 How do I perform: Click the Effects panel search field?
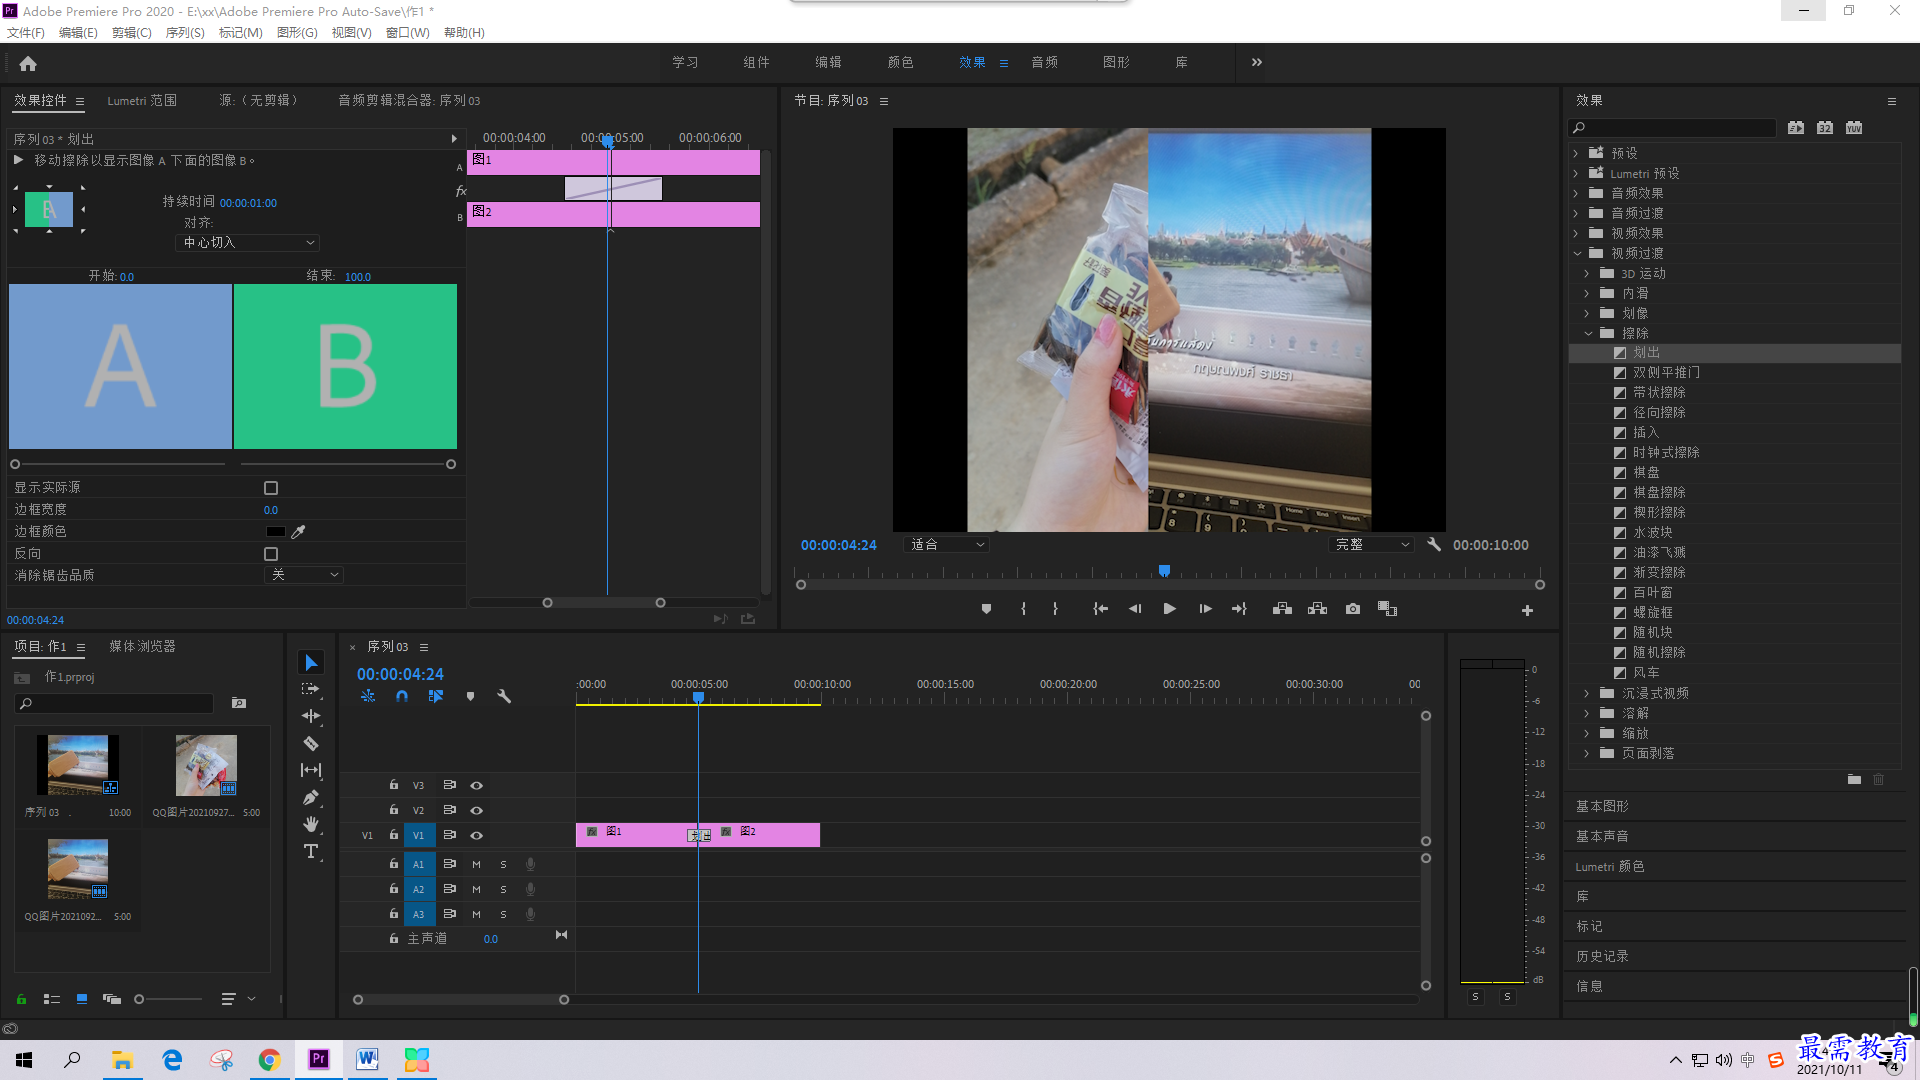tap(1672, 128)
